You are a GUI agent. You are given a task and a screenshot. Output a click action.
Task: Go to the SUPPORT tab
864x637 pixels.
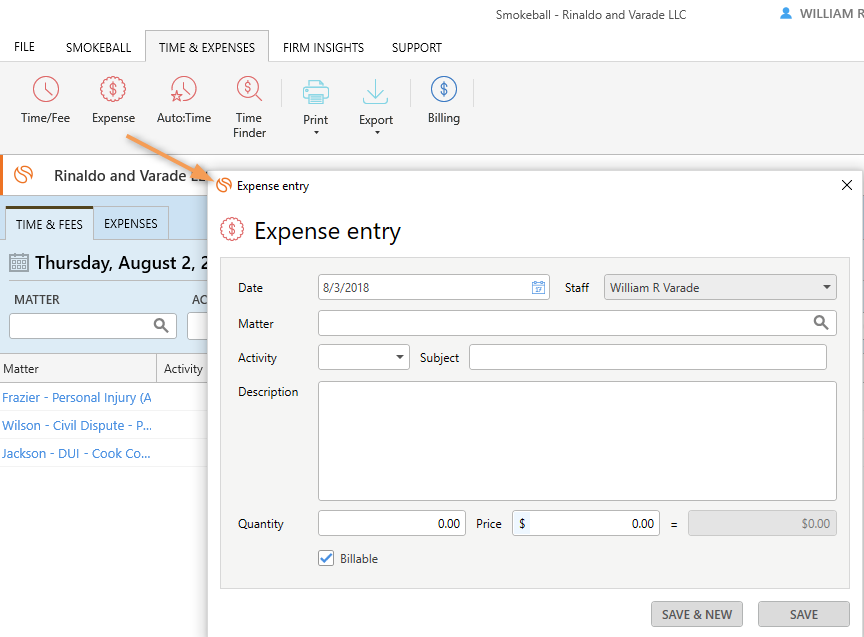coord(417,47)
